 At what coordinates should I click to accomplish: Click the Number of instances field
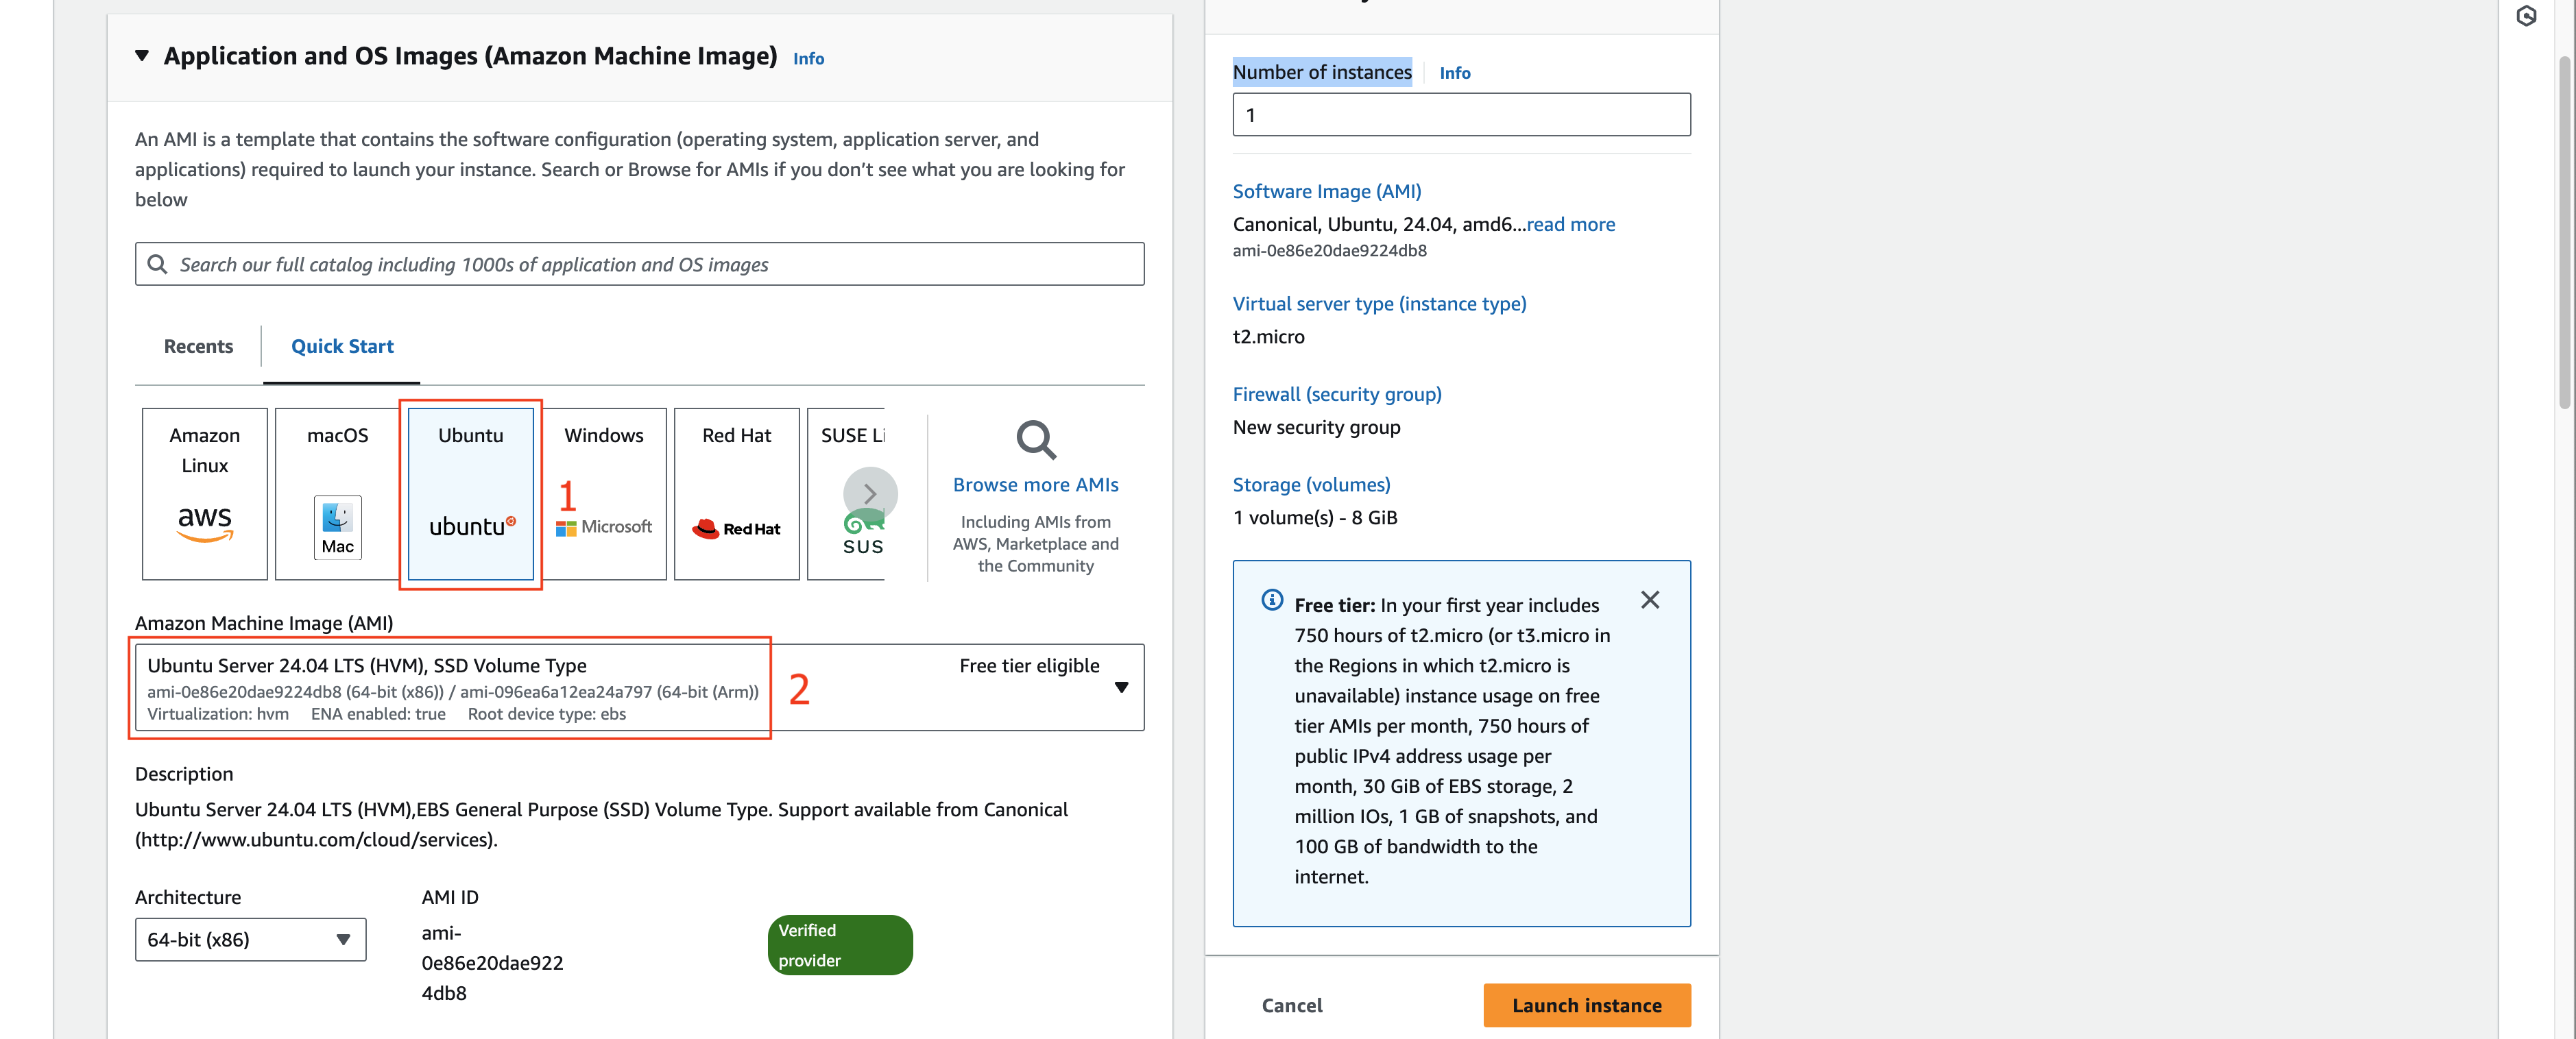pos(1461,115)
